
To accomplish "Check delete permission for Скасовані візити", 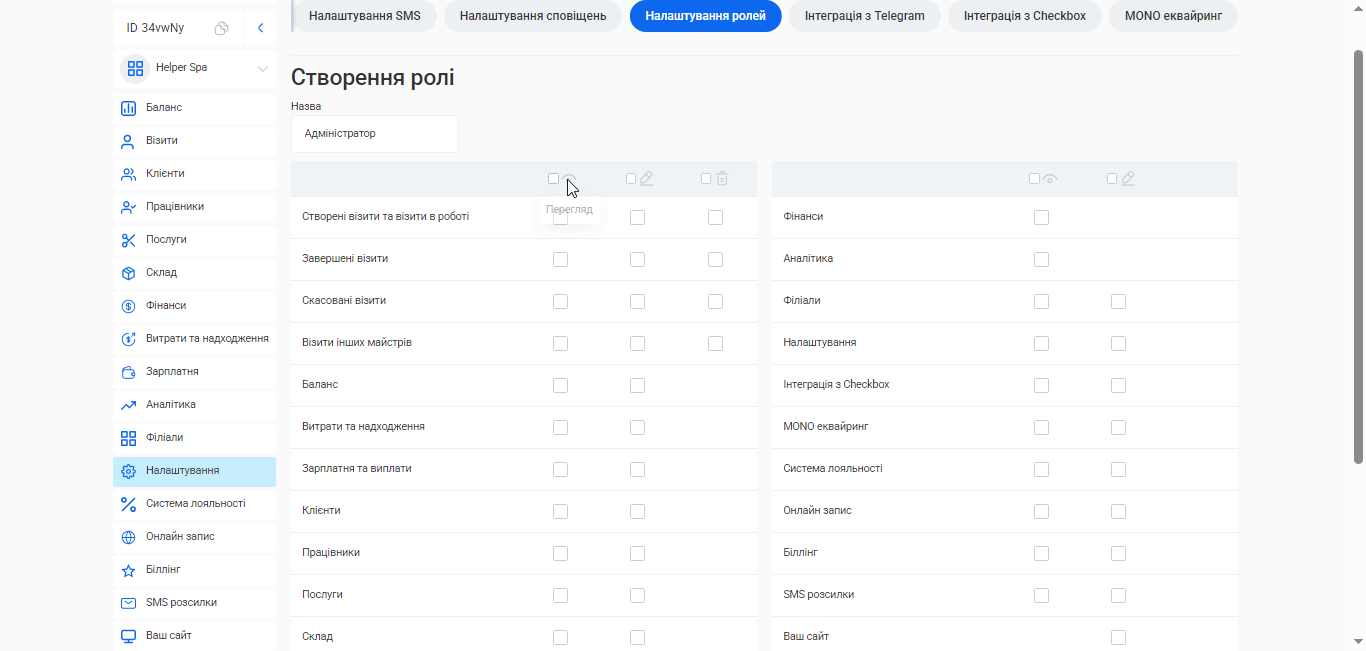I will (x=715, y=301).
